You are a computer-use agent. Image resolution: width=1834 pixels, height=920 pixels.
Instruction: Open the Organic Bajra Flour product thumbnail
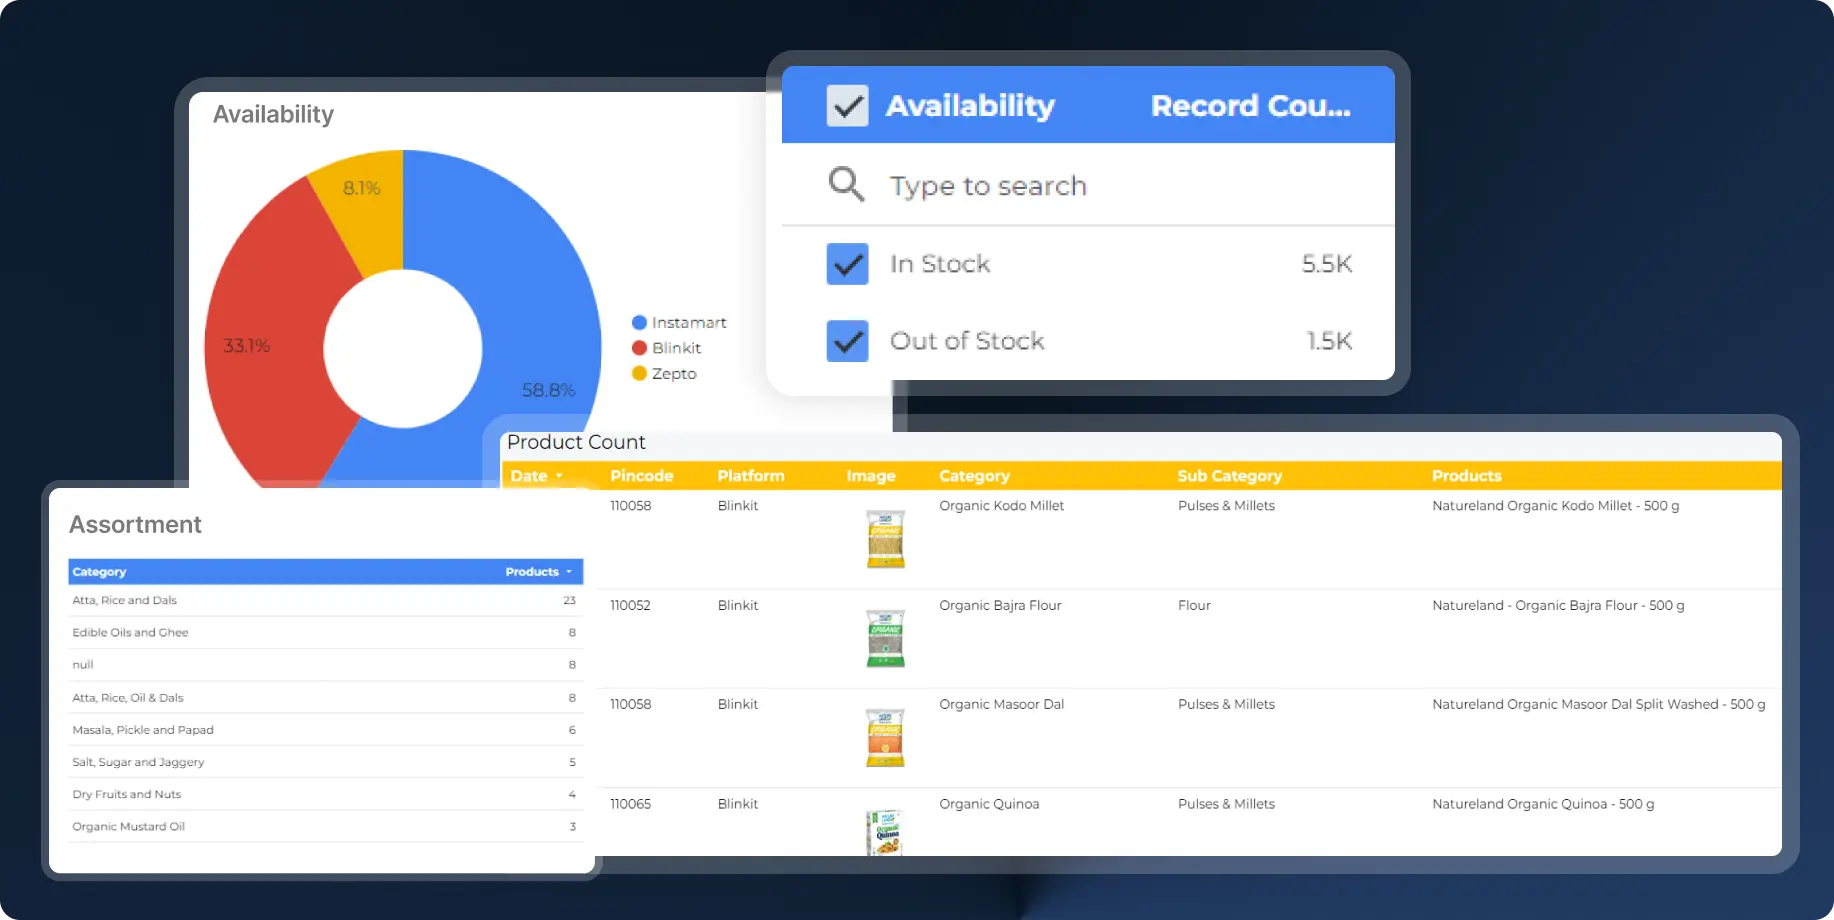tap(885, 639)
